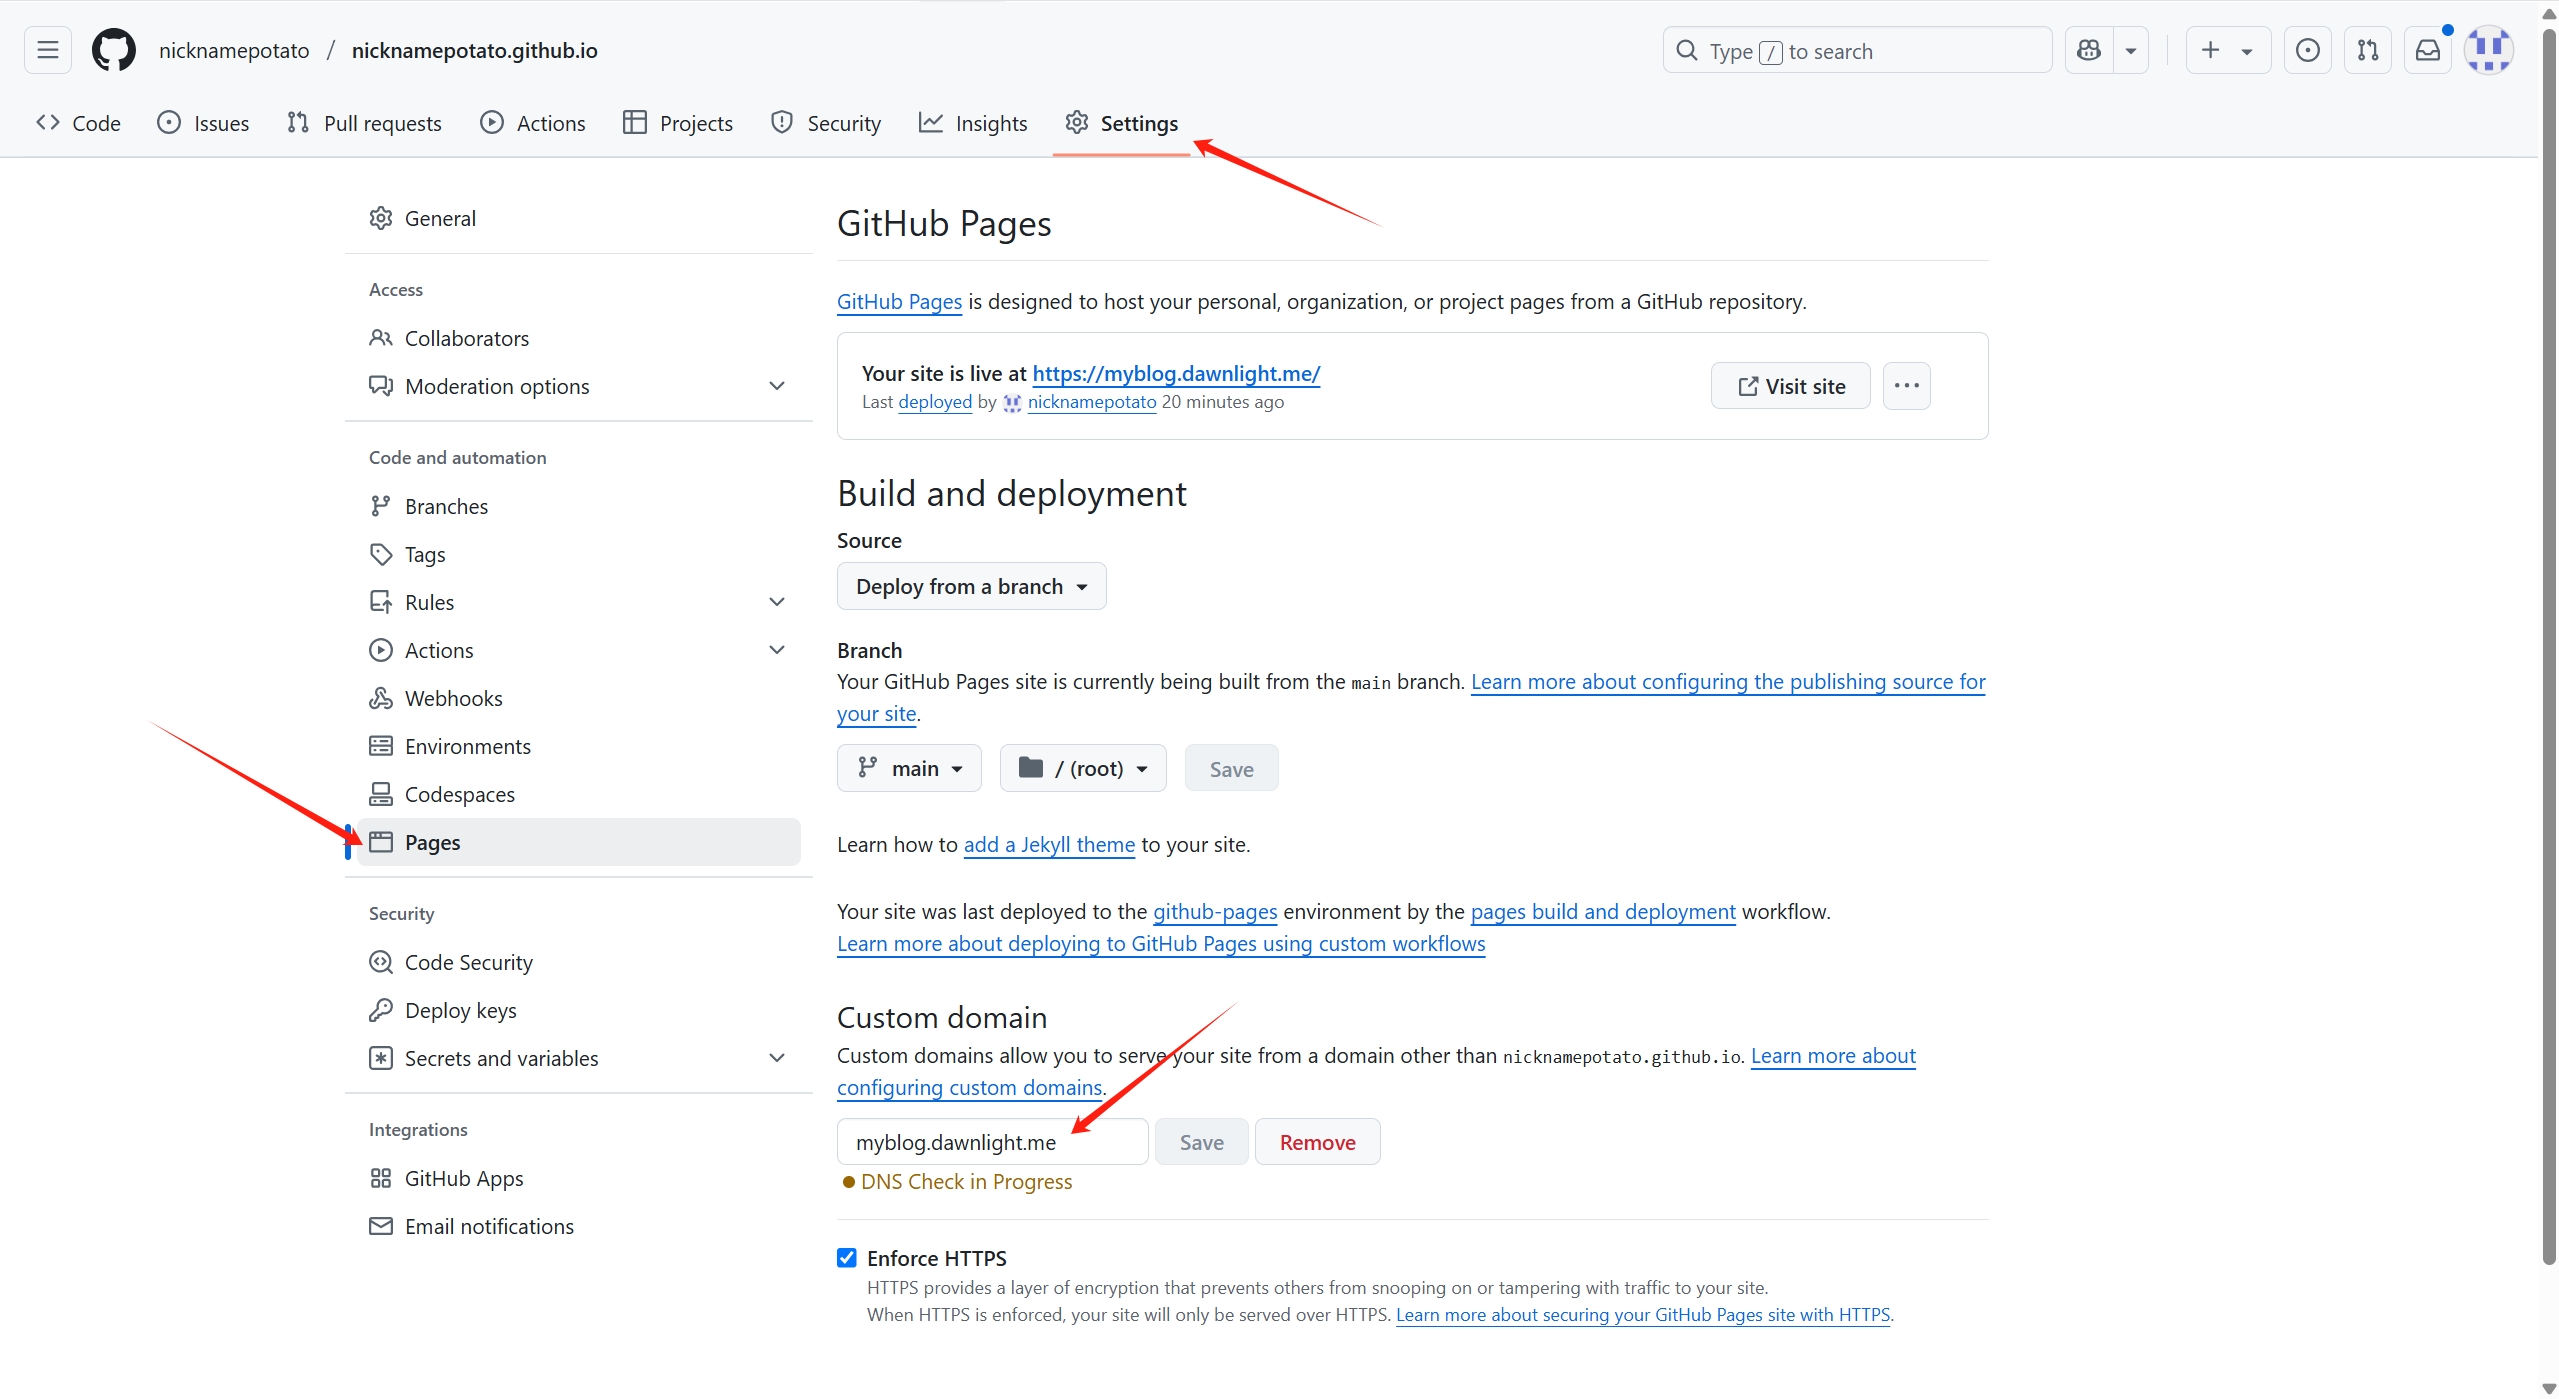The width and height of the screenshot is (2559, 1399).
Task: Open the Deploy from a branch dropdown
Action: (x=971, y=587)
